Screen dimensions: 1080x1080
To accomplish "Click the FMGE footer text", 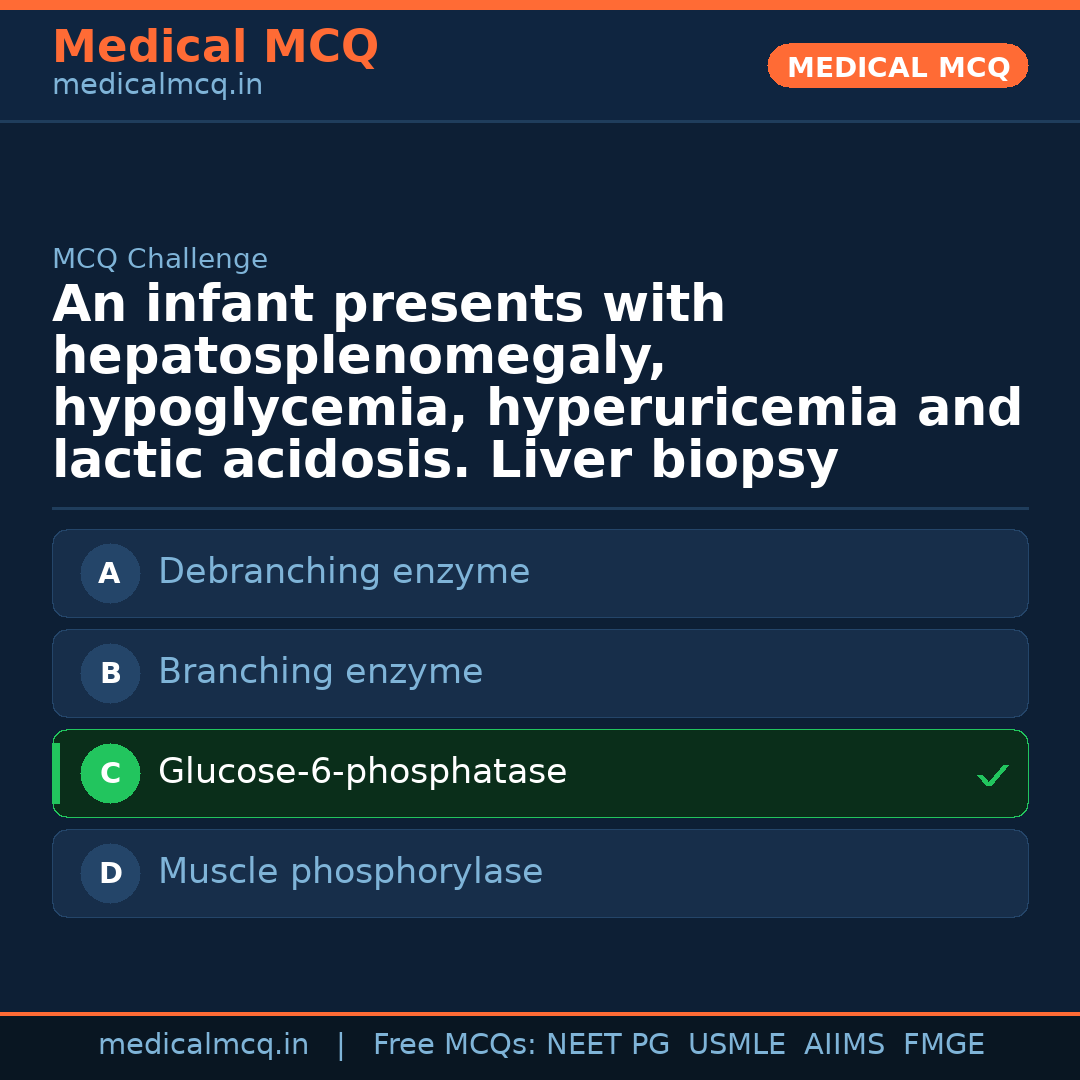I will 944,1045.
